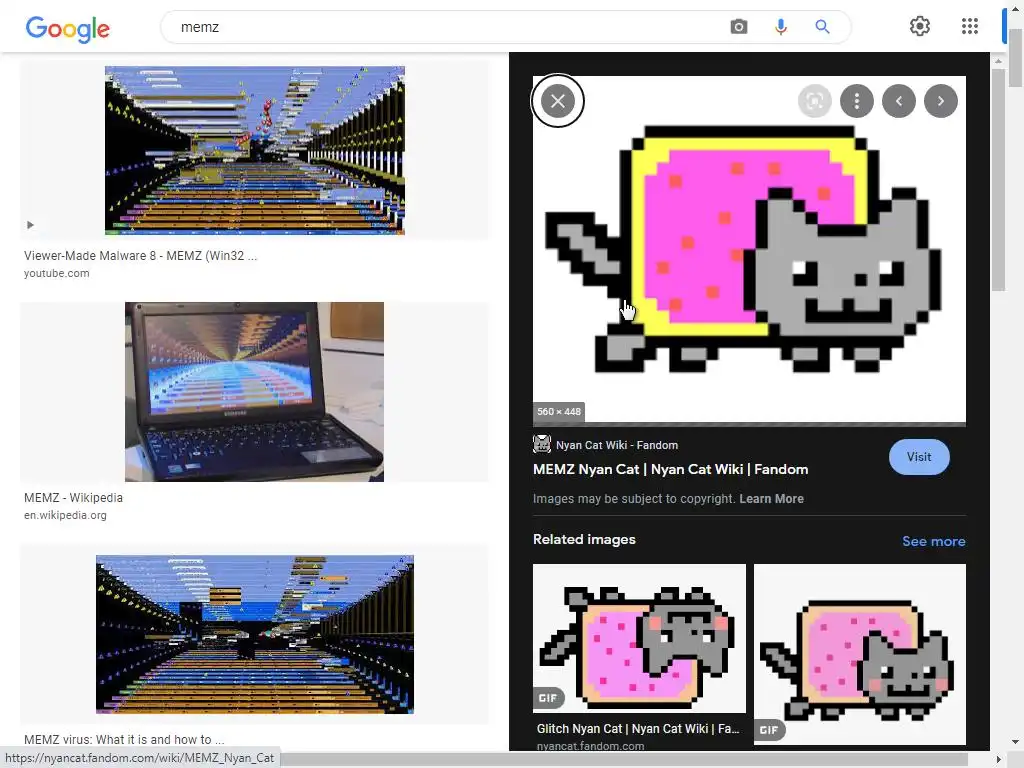1024x768 pixels.
Task: Open three-dot more options in preview
Action: [x=857, y=101]
